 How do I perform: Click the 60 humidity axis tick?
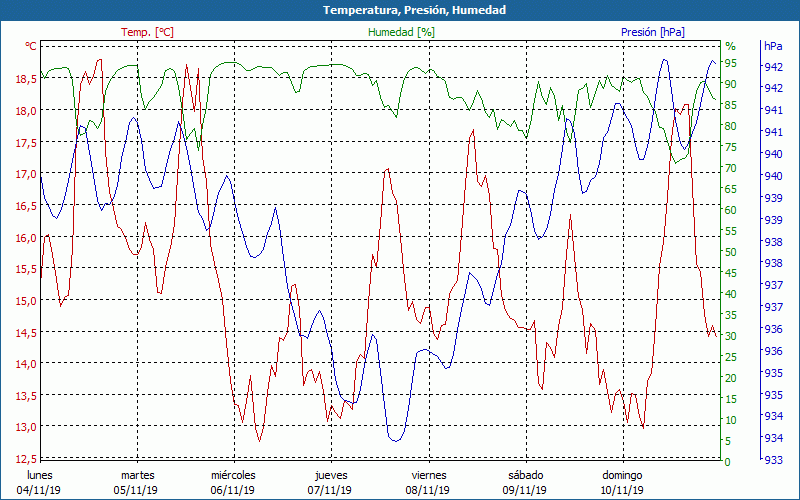(x=731, y=210)
